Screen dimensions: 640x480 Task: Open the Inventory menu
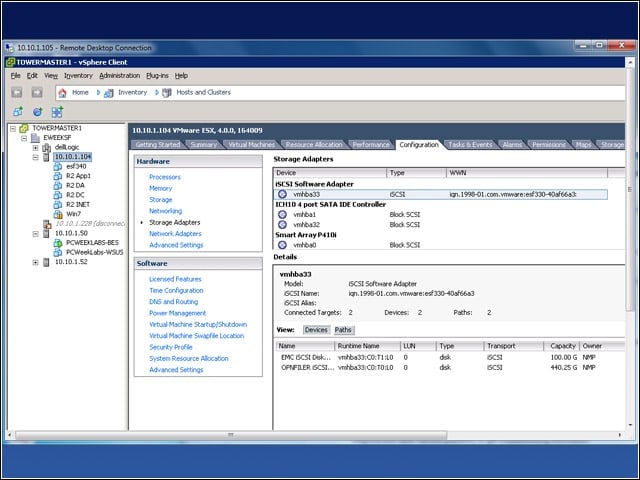[x=78, y=76]
